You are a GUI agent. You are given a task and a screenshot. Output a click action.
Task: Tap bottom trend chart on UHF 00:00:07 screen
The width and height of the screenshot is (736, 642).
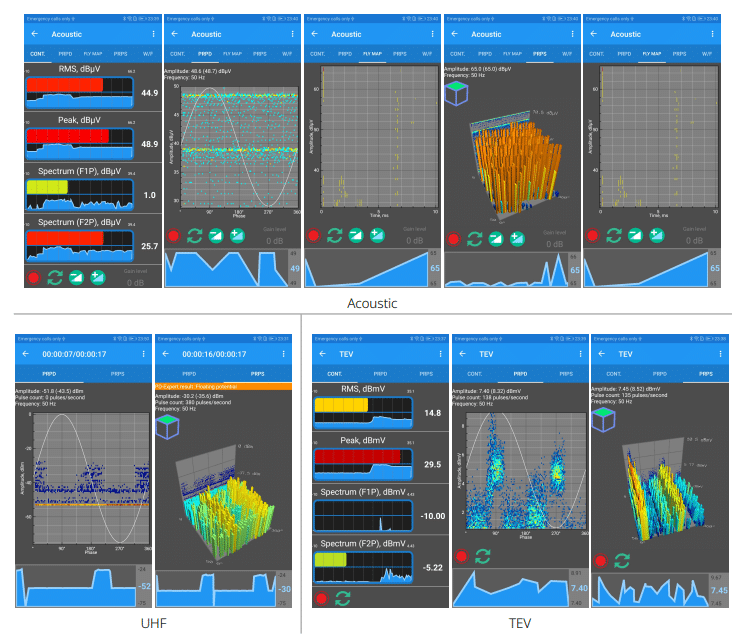coord(75,587)
